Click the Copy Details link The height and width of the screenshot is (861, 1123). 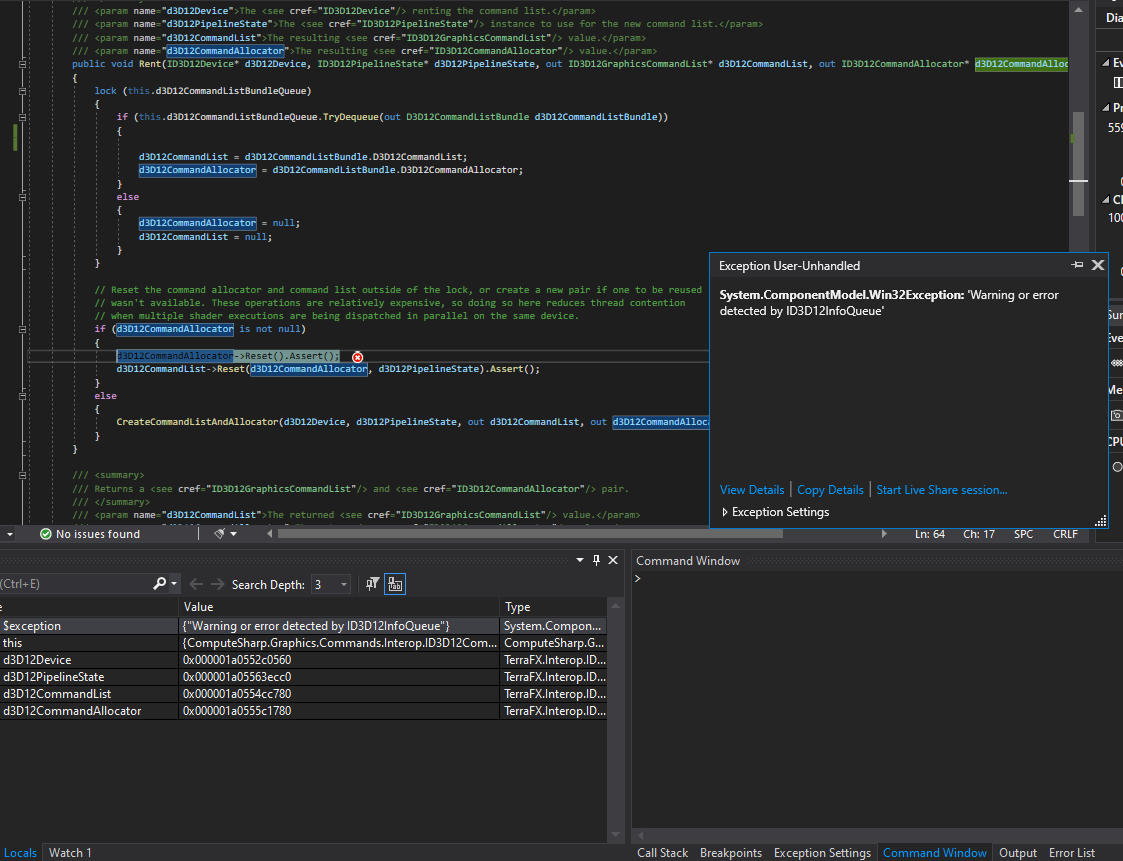click(830, 490)
